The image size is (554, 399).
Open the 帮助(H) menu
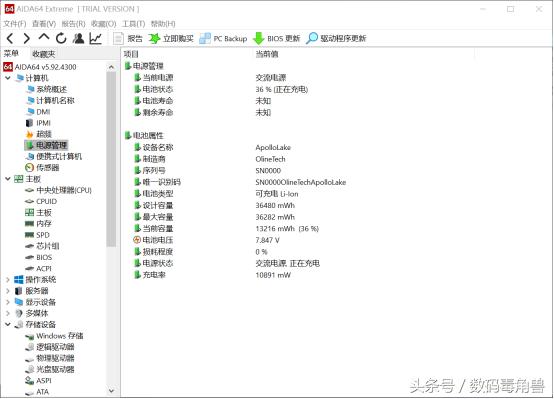click(x=163, y=24)
